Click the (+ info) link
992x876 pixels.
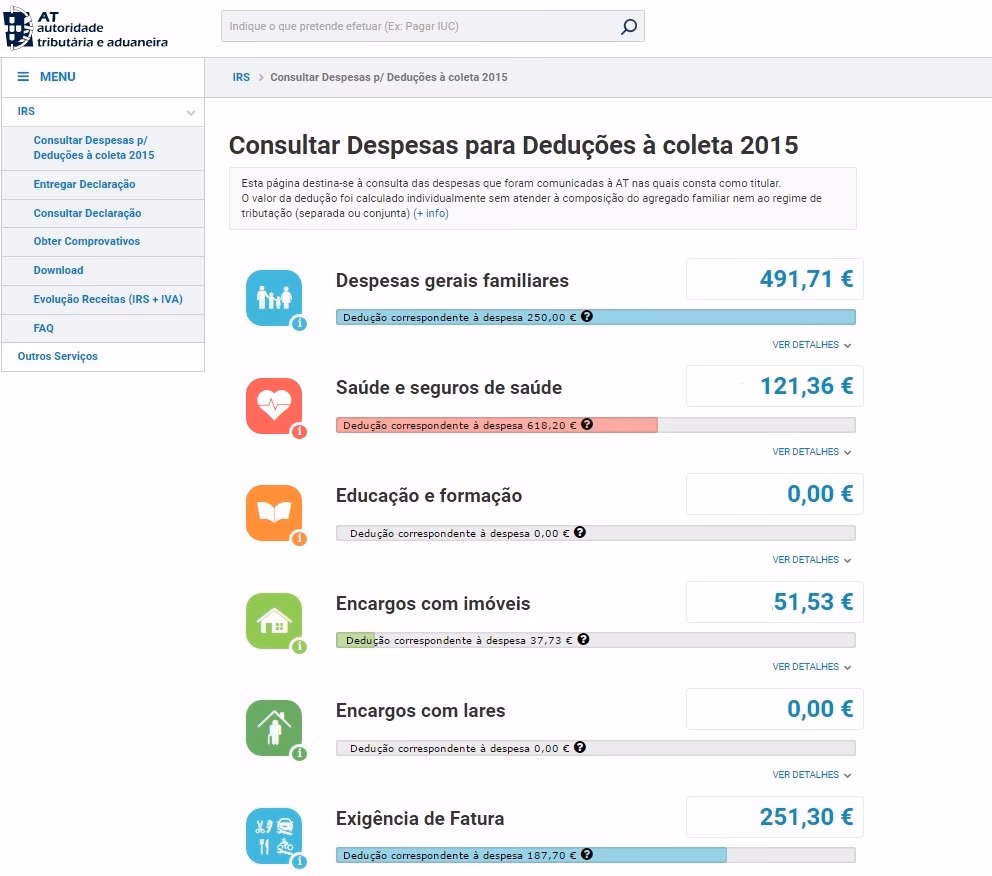tap(431, 214)
